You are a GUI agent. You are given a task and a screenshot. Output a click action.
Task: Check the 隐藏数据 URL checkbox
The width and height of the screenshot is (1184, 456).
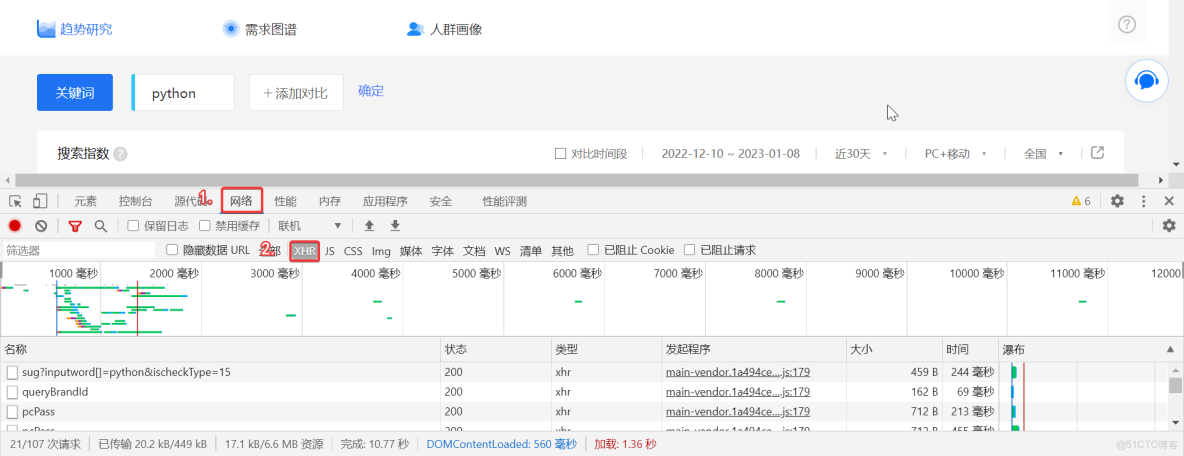point(171,250)
